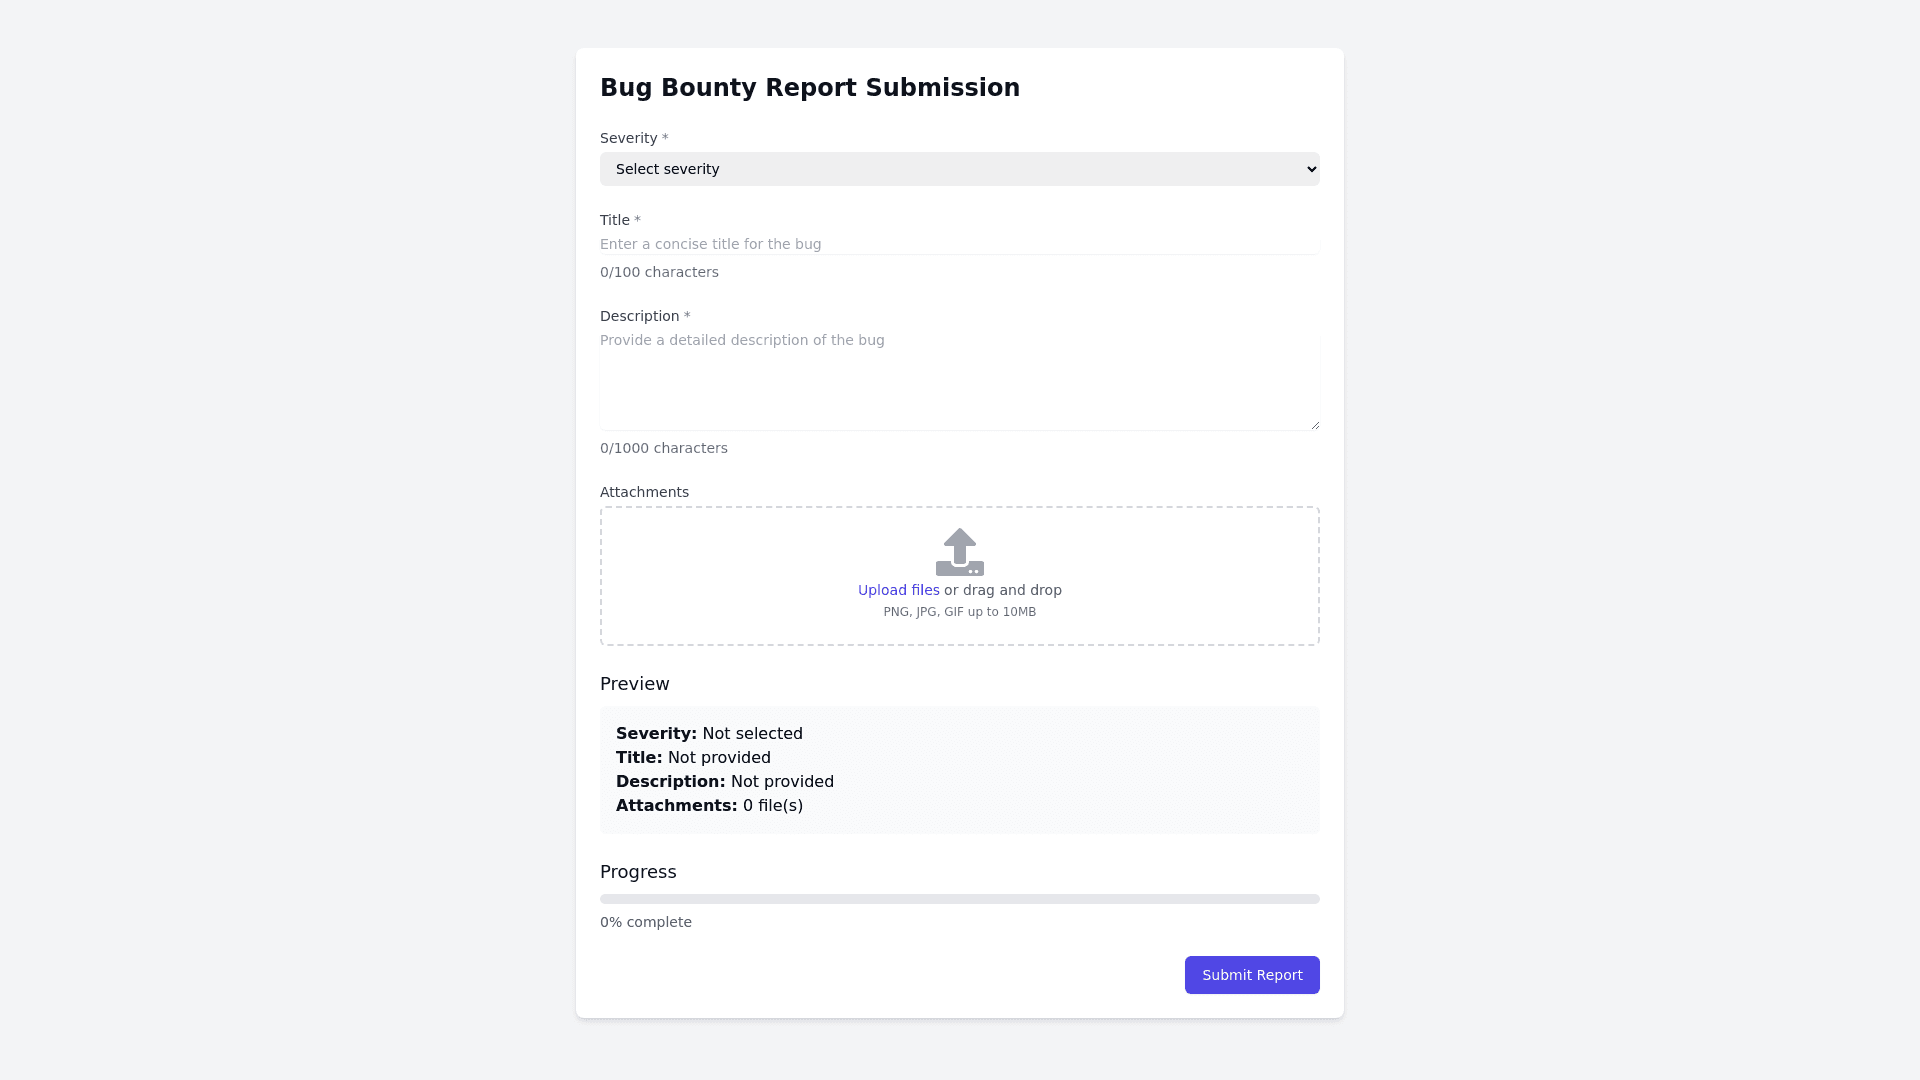Click the Bug Bounty Report Submission heading
This screenshot has width=1920, height=1080.
click(809, 88)
